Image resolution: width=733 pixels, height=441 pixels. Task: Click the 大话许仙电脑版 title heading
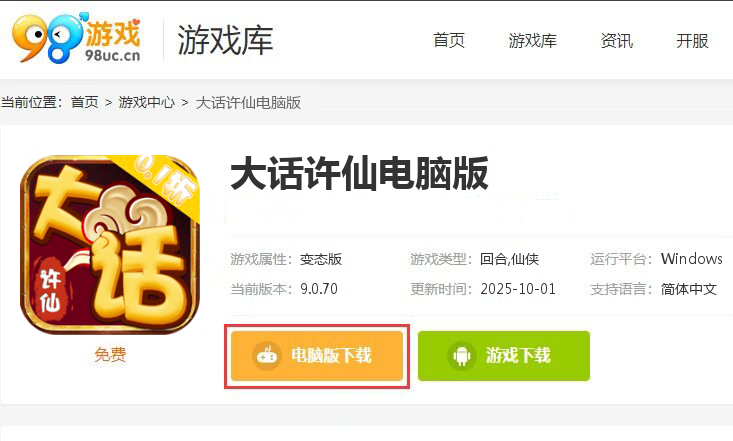pos(359,174)
